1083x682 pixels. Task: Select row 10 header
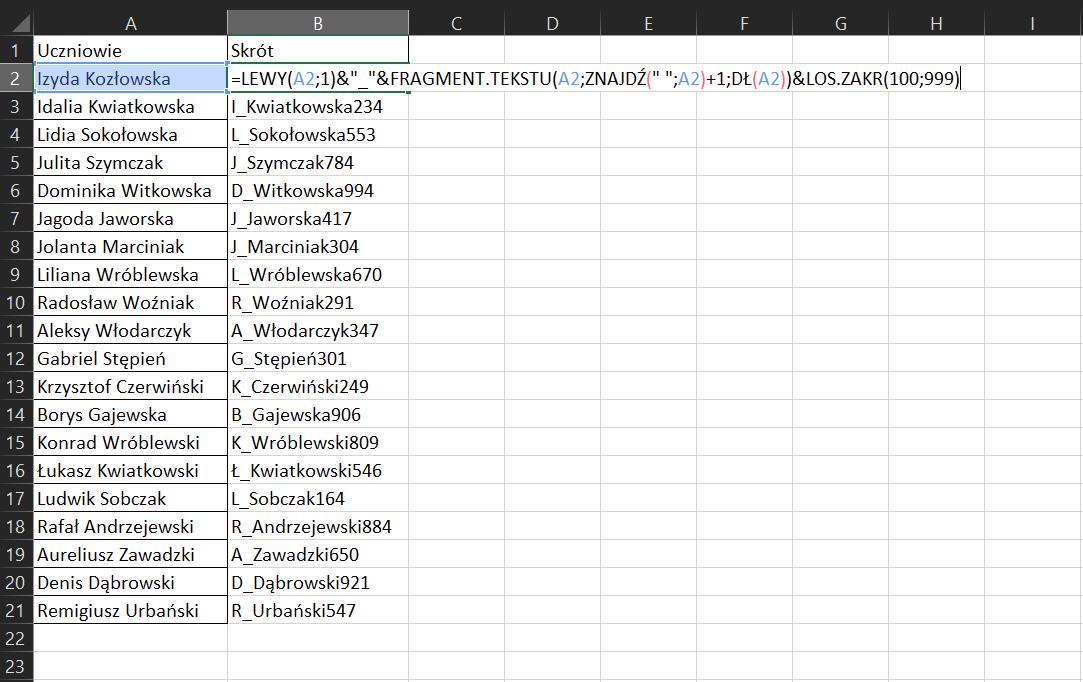(16, 302)
